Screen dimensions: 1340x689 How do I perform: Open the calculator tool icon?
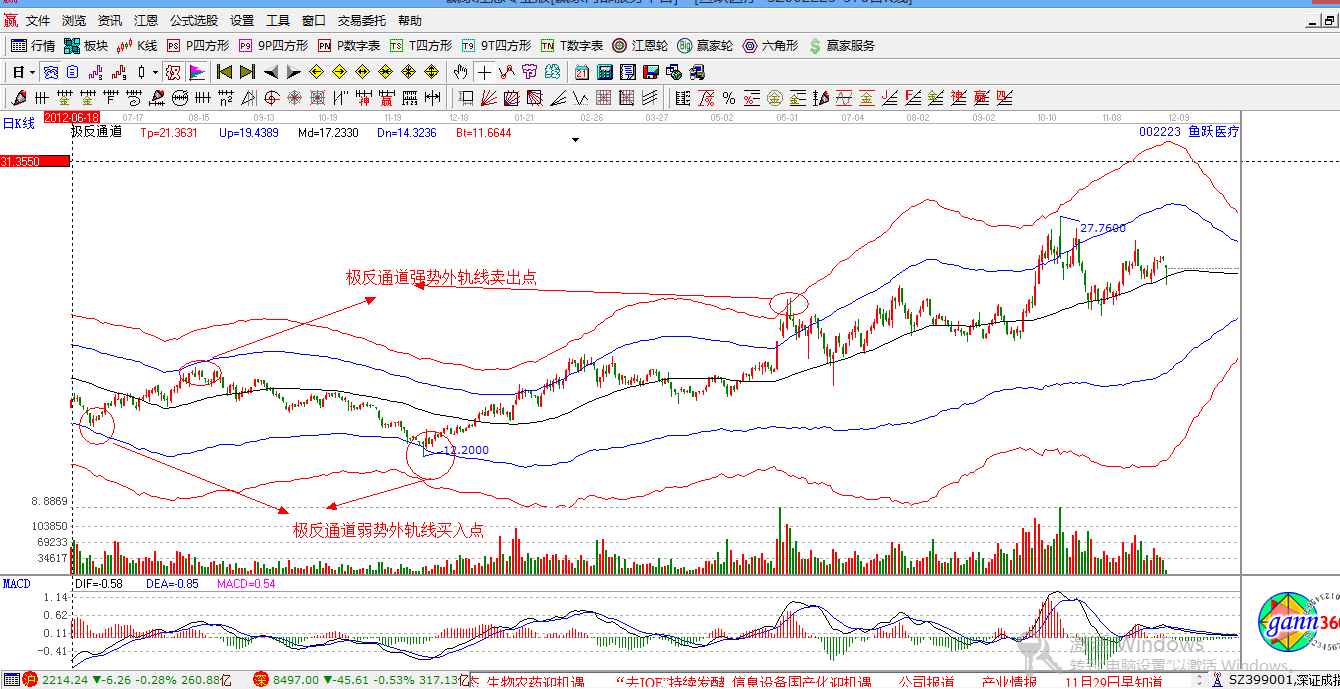(x=605, y=72)
